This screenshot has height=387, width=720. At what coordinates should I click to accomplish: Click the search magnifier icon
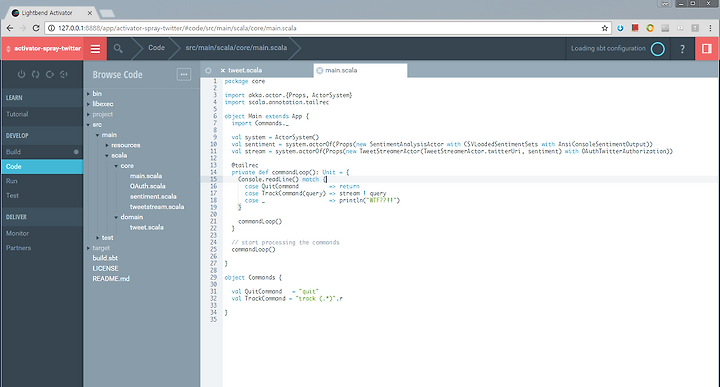(118, 48)
